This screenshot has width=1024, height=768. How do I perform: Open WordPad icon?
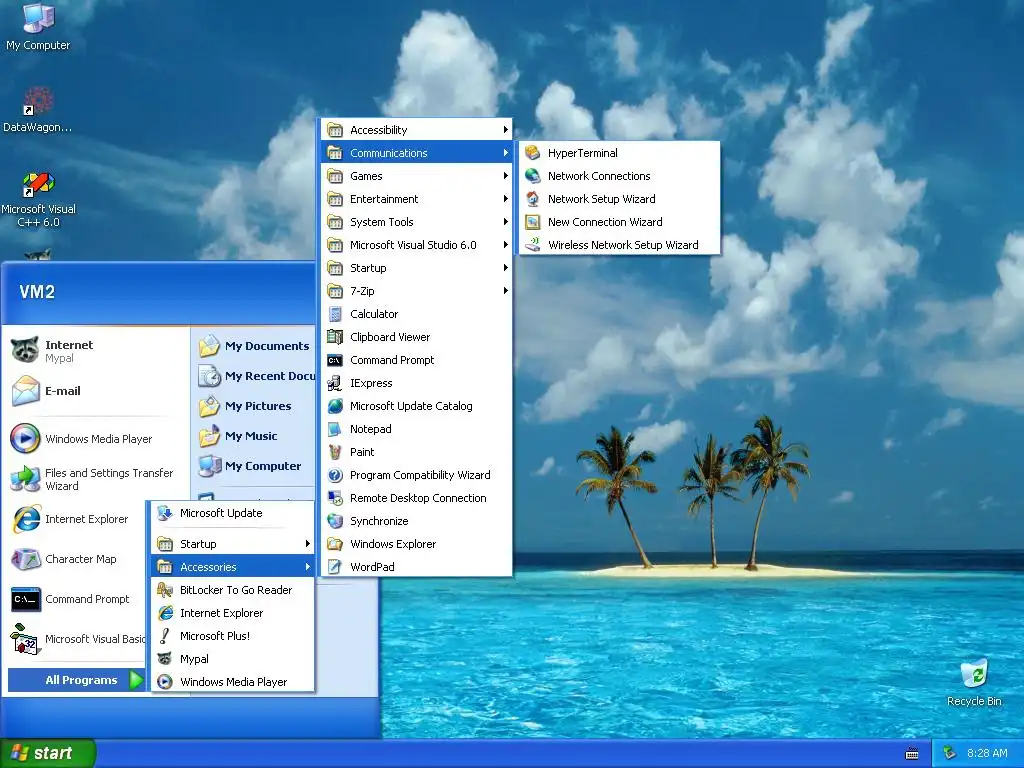pyautogui.click(x=335, y=567)
